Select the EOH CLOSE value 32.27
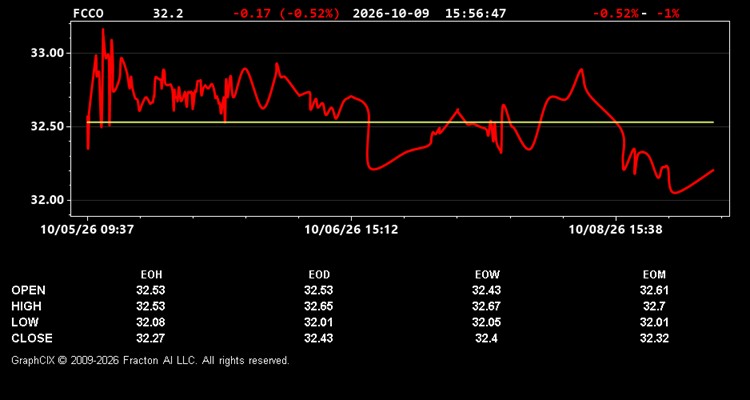 (x=151, y=338)
